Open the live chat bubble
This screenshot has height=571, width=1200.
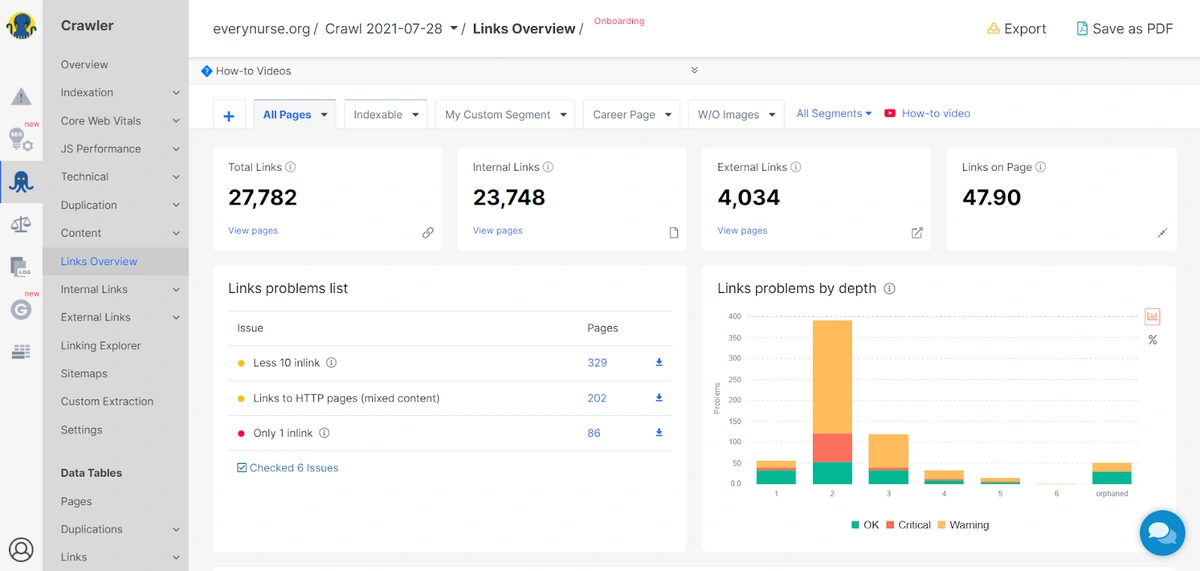(x=1162, y=531)
